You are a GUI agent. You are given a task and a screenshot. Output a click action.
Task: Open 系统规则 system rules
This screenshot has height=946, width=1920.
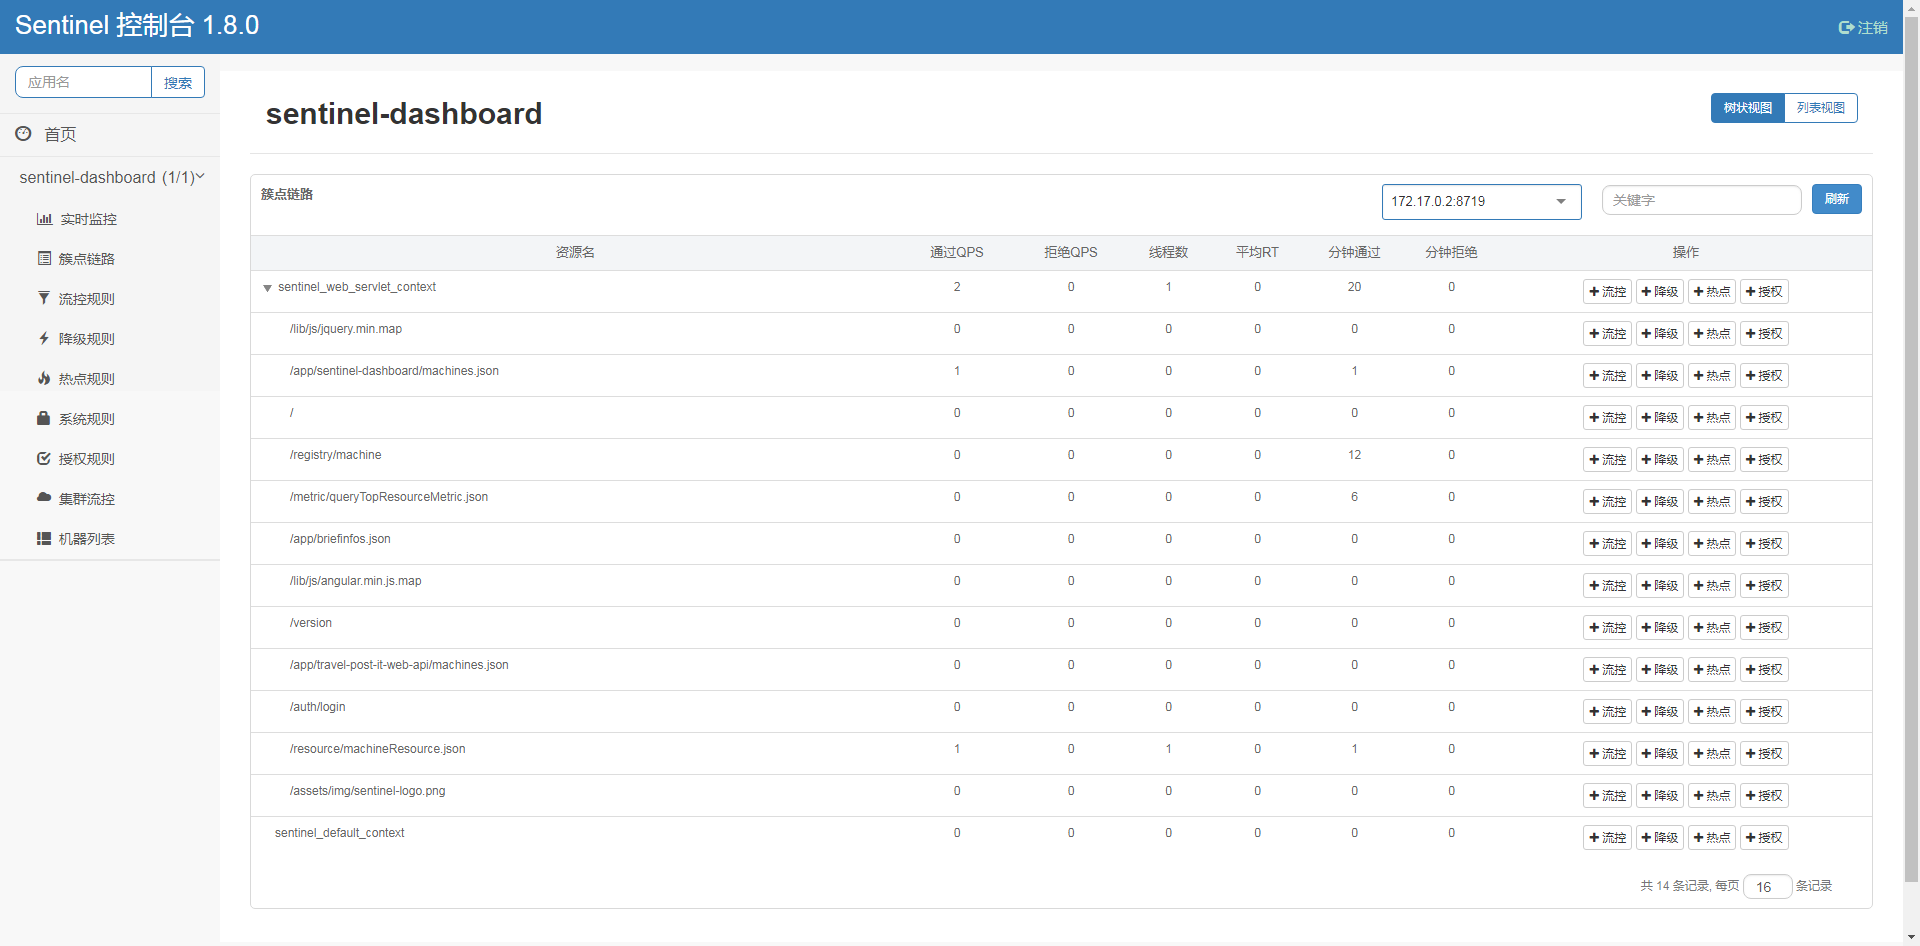click(x=88, y=418)
